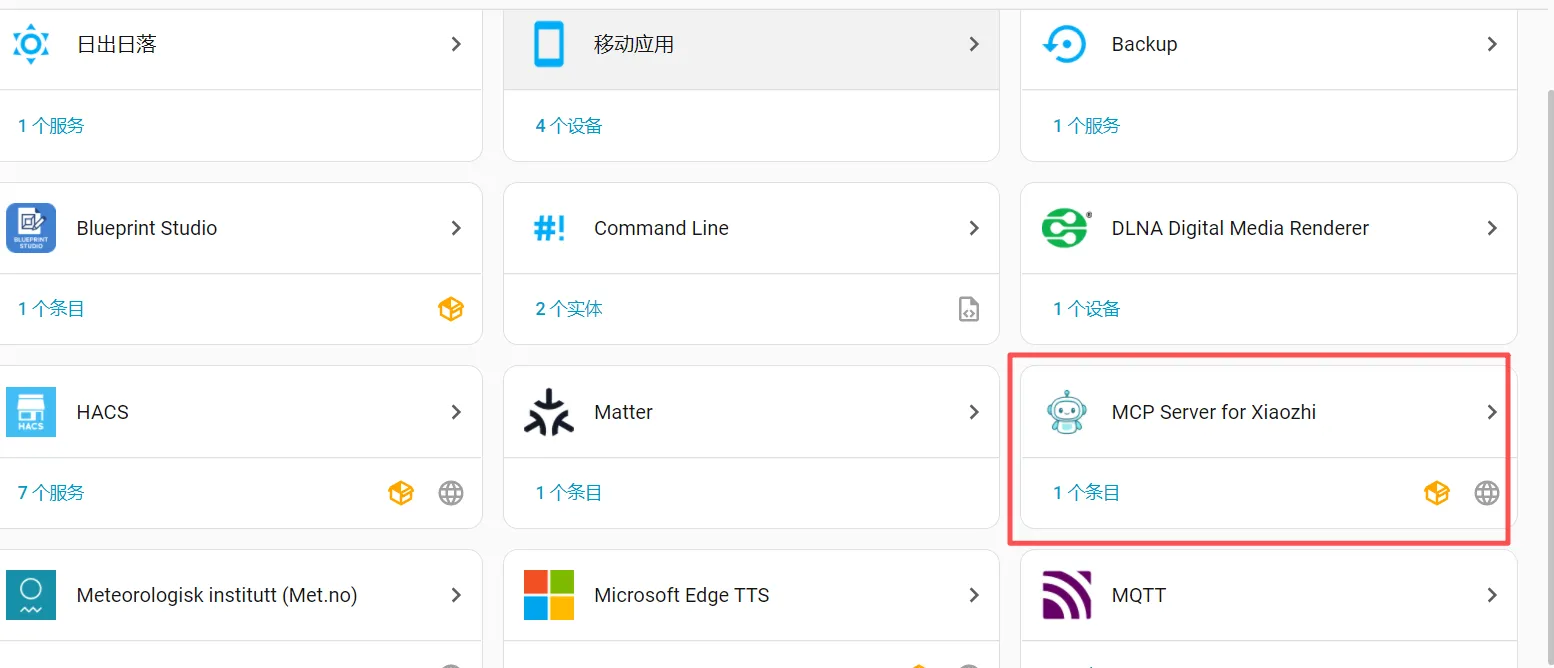Image resolution: width=1554 pixels, height=668 pixels.
Task: Click the custom integration box icon in Blueprint Studio card
Action: coord(451,309)
